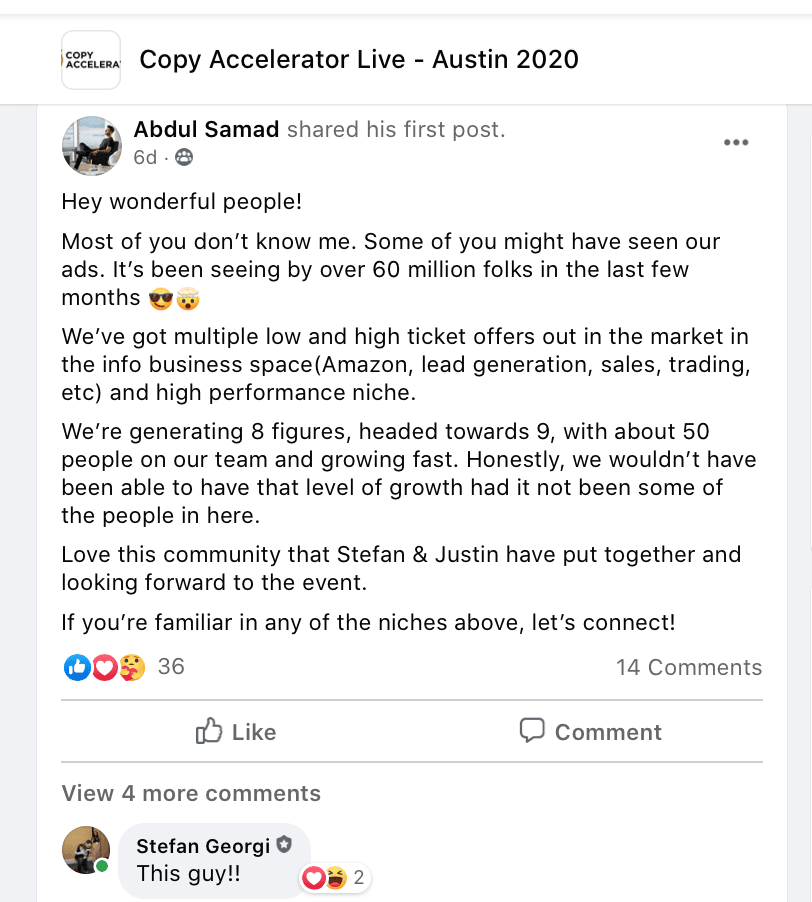Click the Comment button under the post

tap(590, 732)
